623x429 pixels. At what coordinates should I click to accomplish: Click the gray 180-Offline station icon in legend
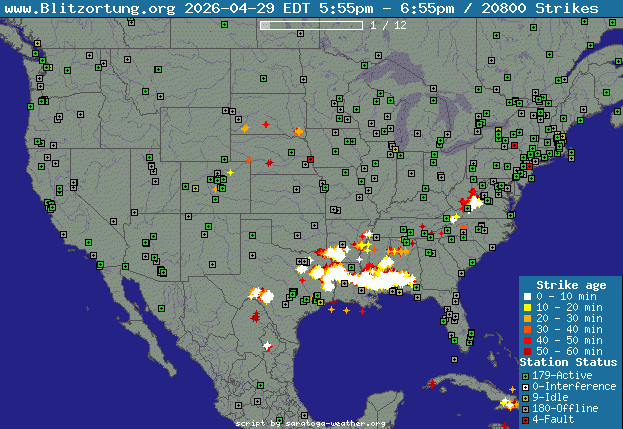click(x=526, y=408)
